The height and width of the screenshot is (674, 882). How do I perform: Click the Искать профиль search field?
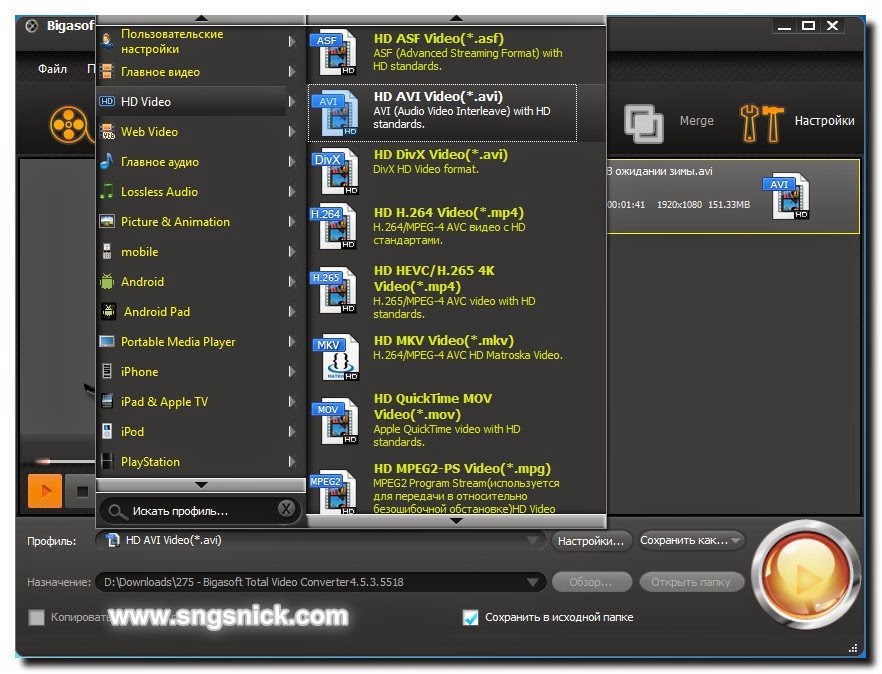(x=199, y=511)
